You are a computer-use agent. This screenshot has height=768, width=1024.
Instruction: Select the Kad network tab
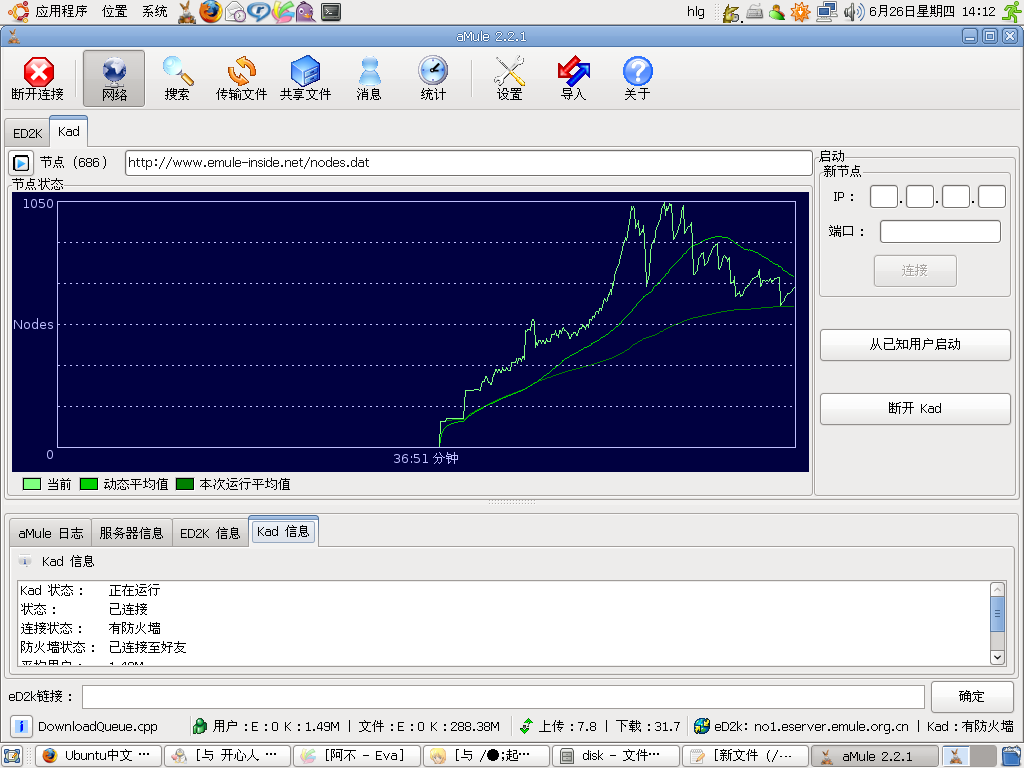tap(69, 131)
